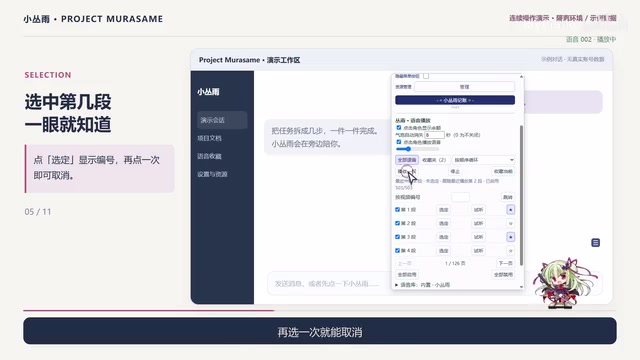Click 选定 for 第 1 段
640x360 pixels.
pyautogui.click(x=444, y=210)
